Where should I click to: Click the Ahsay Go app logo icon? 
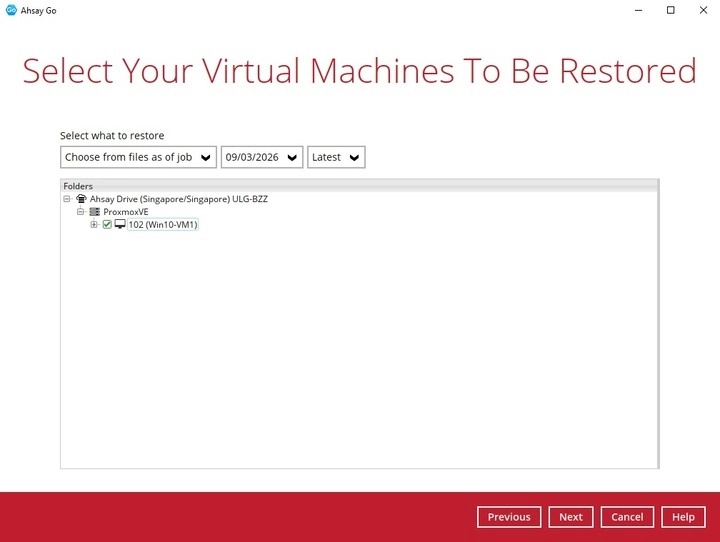pos(11,10)
